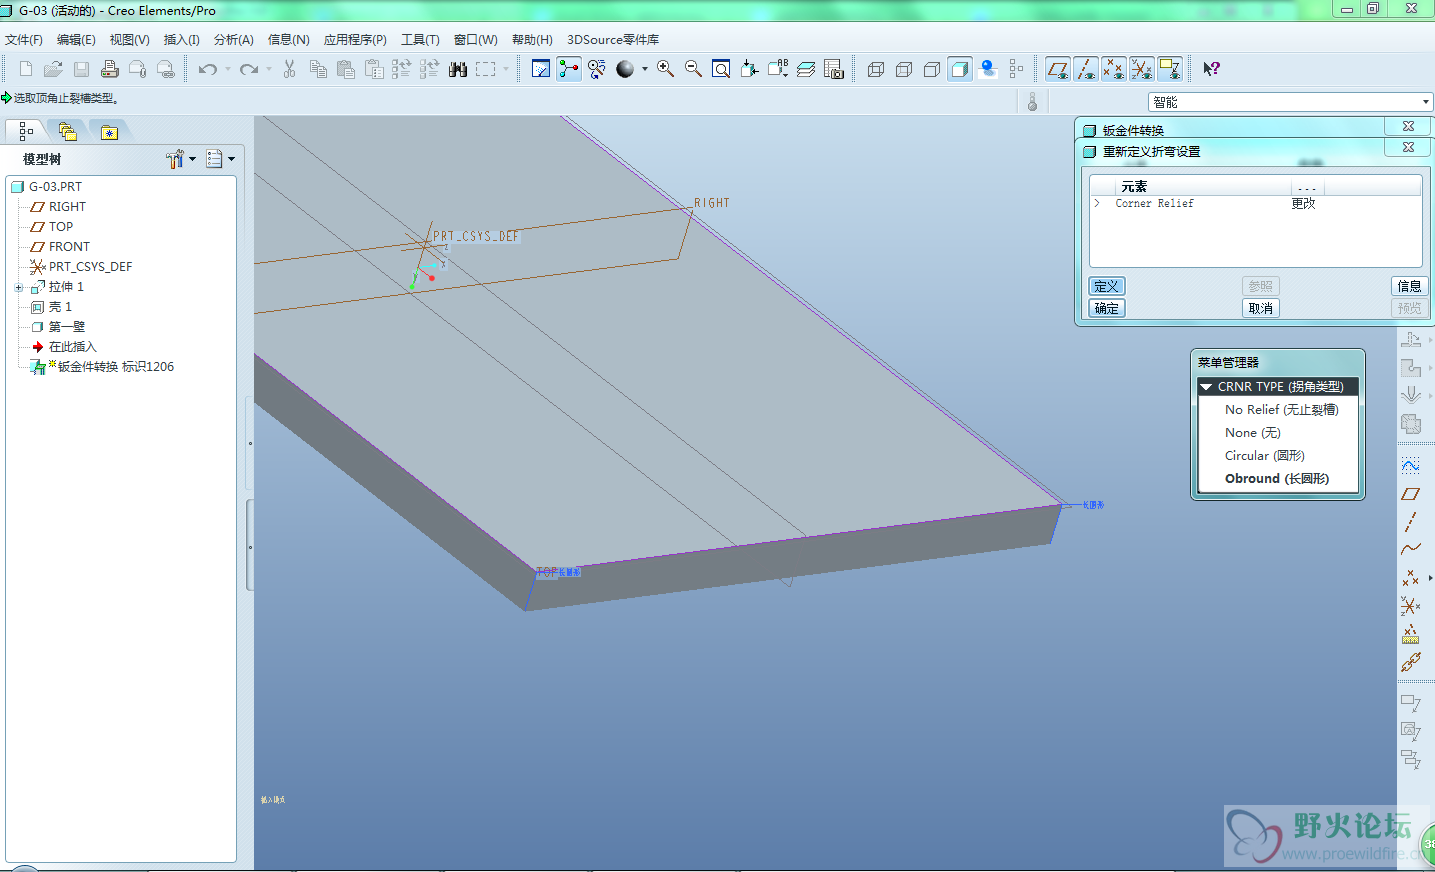Screen dimensions: 1435x872
Task: Open an existing file via the folder icon
Action: point(53,69)
